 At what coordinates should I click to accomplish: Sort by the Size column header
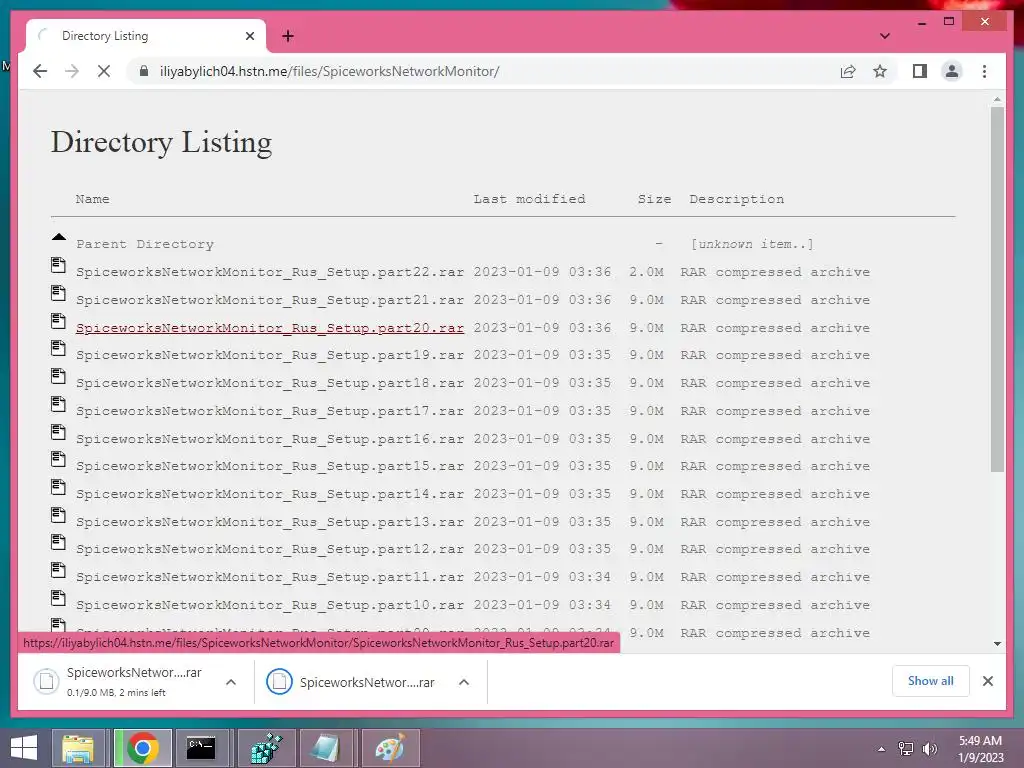click(654, 199)
